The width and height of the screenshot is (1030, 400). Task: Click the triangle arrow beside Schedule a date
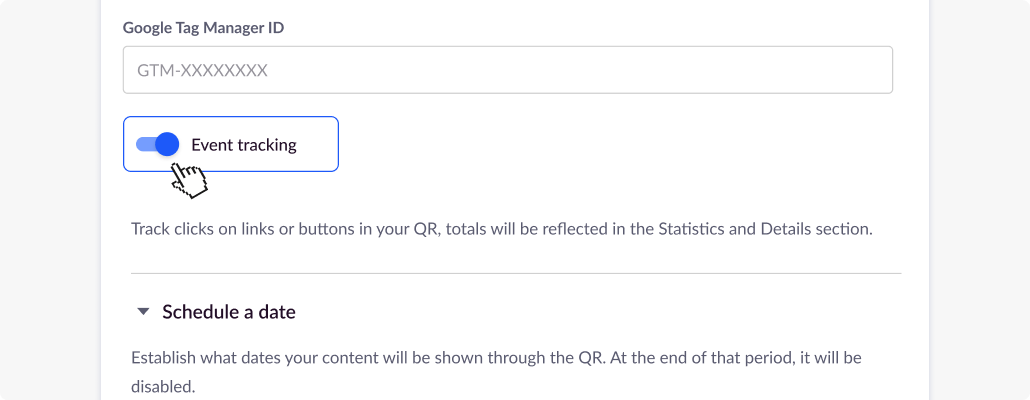[x=143, y=312]
